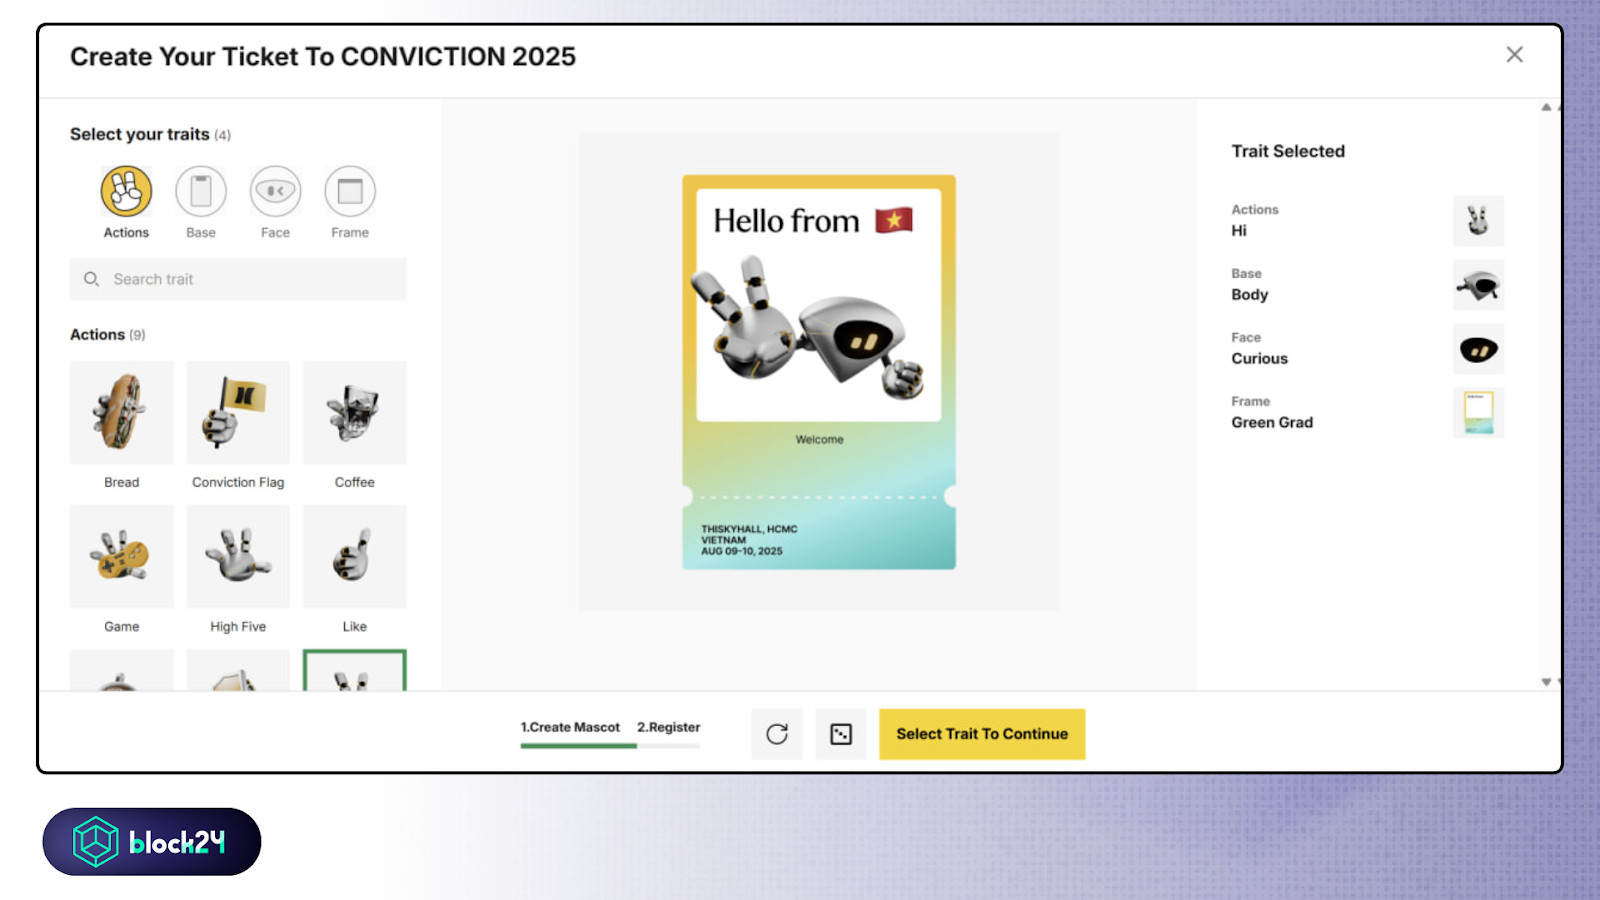Click the search magnifier icon
Viewport: 1600px width, 900px height.
pos(91,279)
